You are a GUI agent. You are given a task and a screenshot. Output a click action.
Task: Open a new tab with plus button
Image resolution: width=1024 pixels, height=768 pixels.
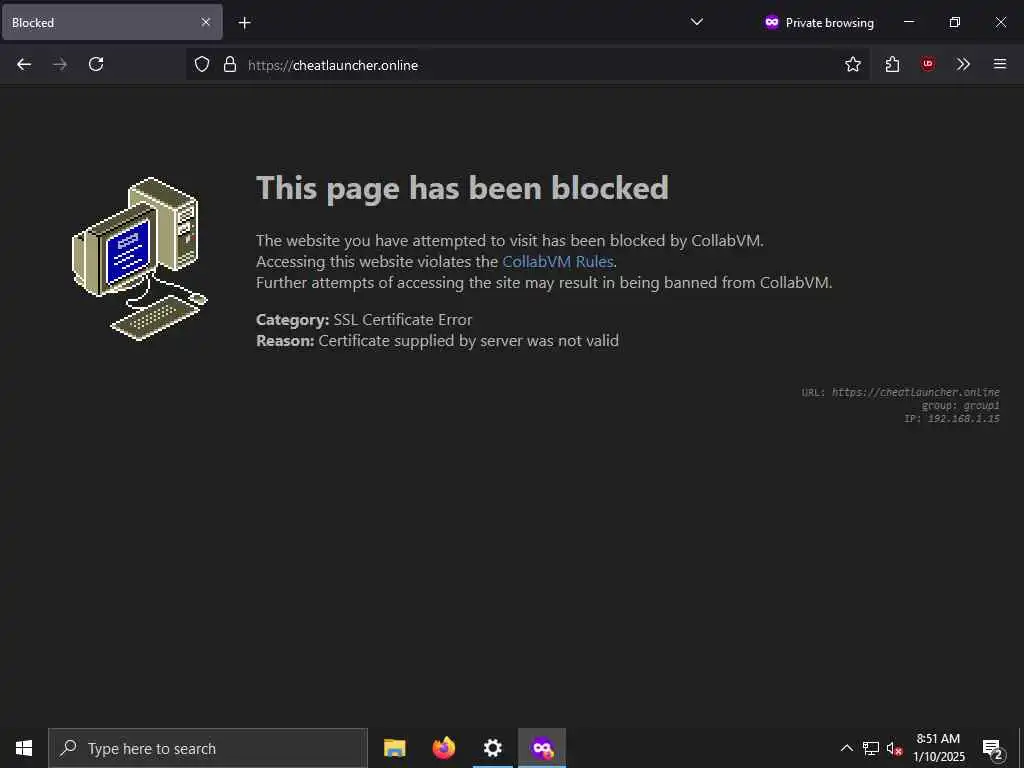click(244, 23)
